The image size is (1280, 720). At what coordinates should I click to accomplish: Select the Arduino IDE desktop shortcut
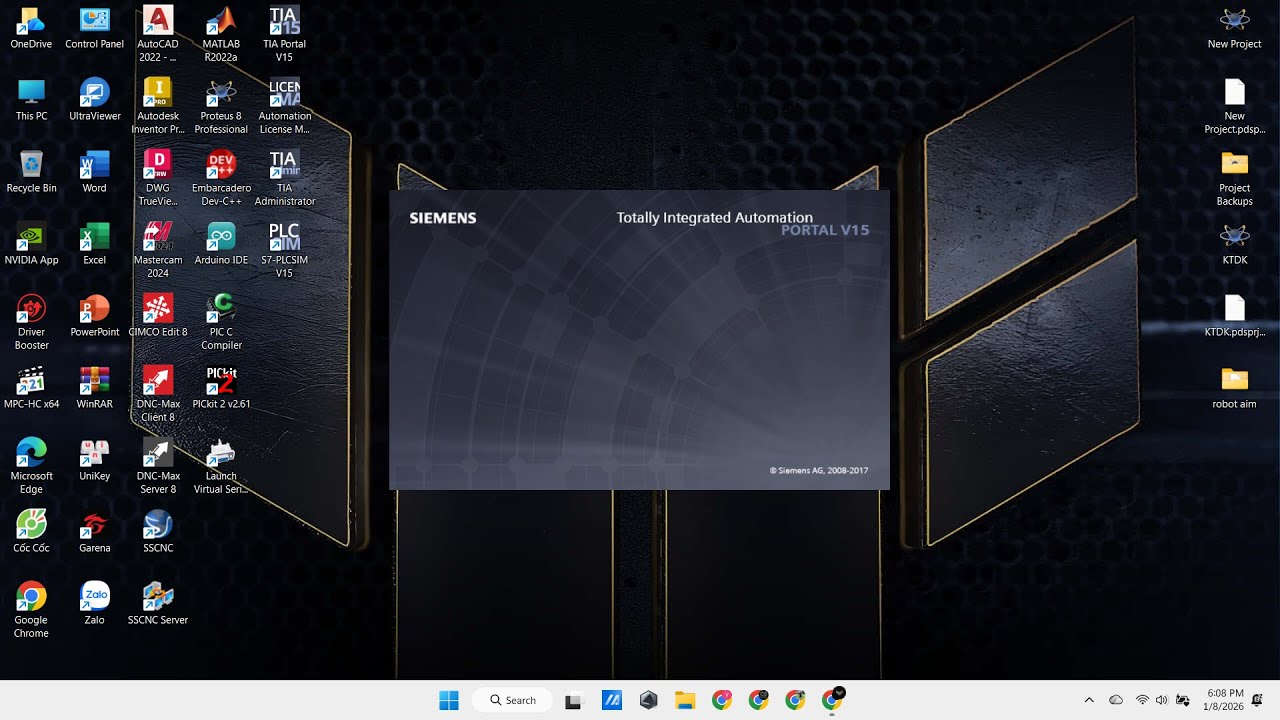pyautogui.click(x=221, y=244)
